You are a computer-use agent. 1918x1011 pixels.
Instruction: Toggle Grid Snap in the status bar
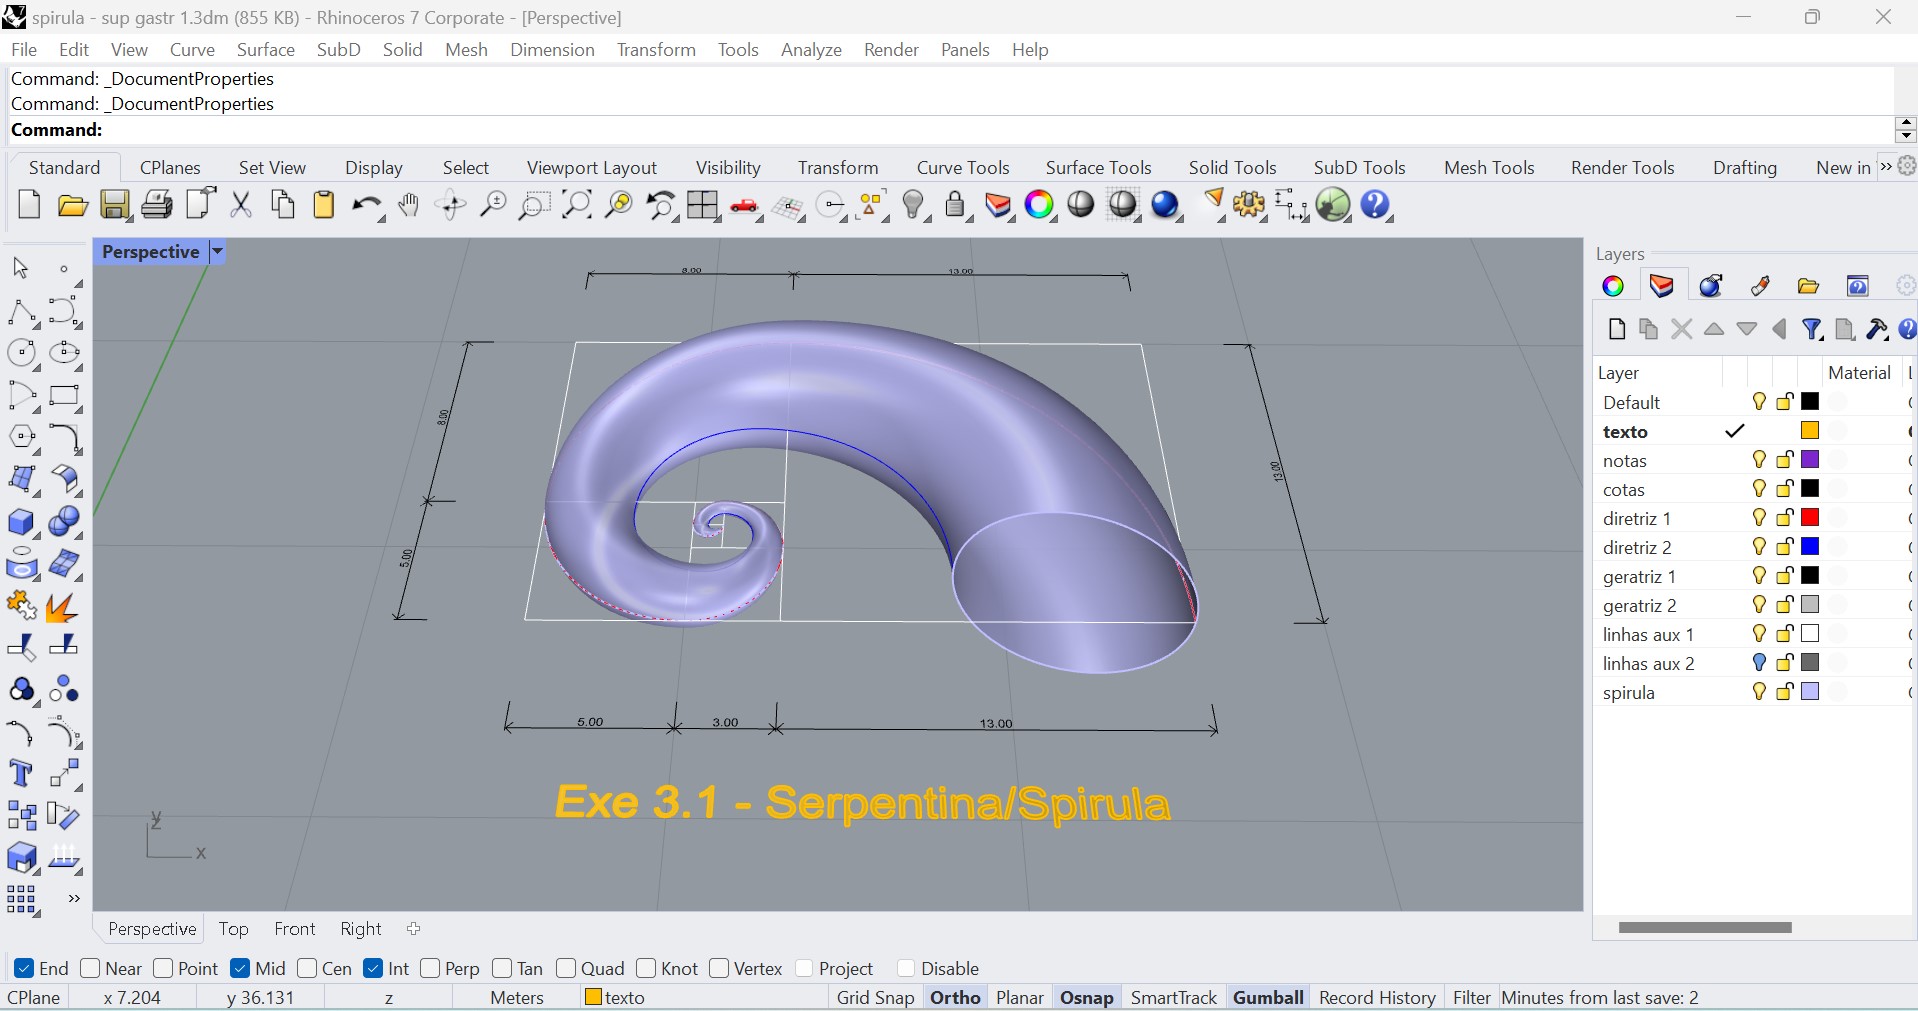pos(875,997)
